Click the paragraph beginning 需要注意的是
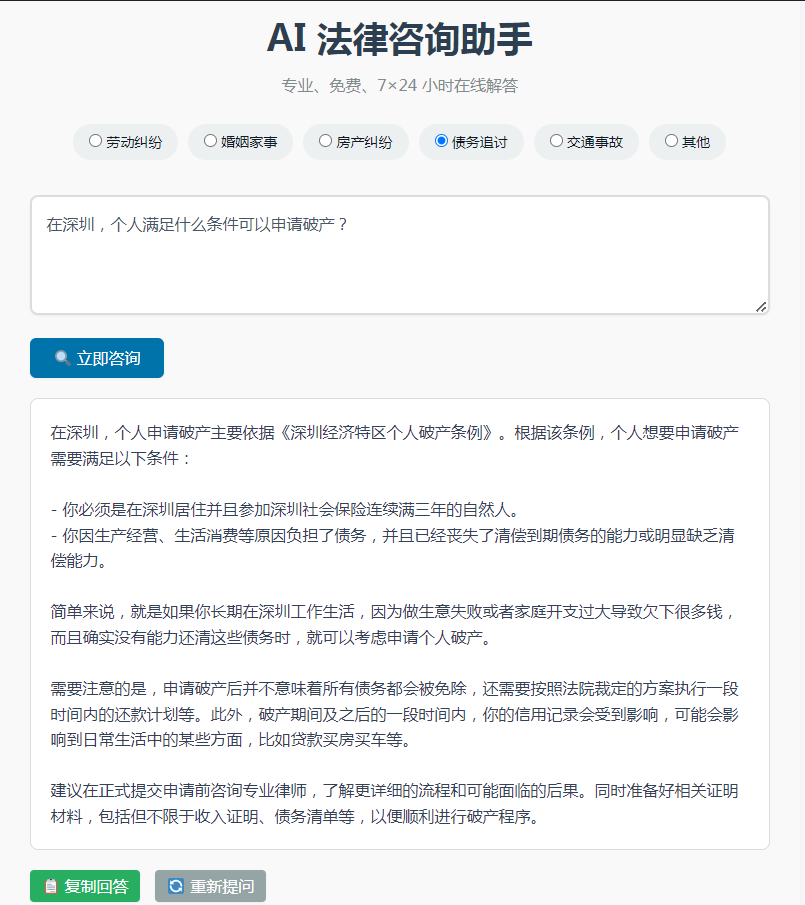Viewport: 805px width, 905px height. (395, 714)
